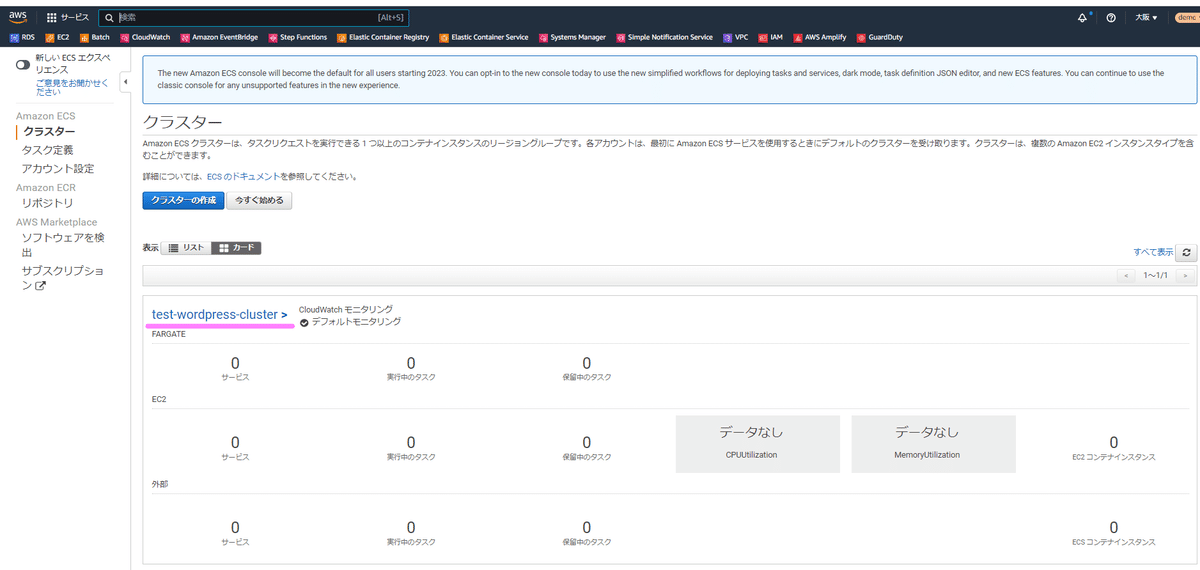Viewport: 1200px width, 570px height.
Task: Select ソフトウェアを検出 in sidebar
Action: click(x=63, y=245)
